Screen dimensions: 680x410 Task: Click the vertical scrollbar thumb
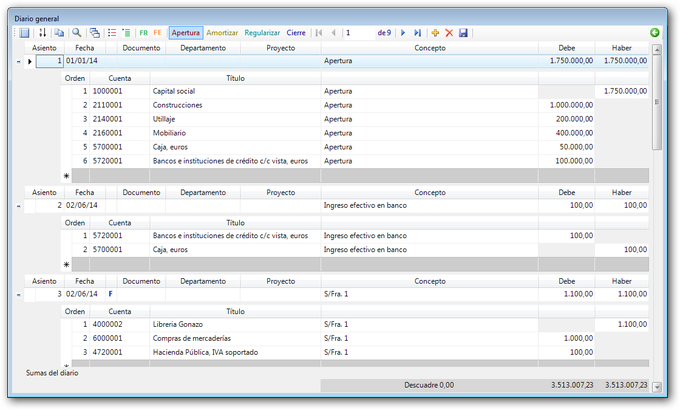coord(657,102)
